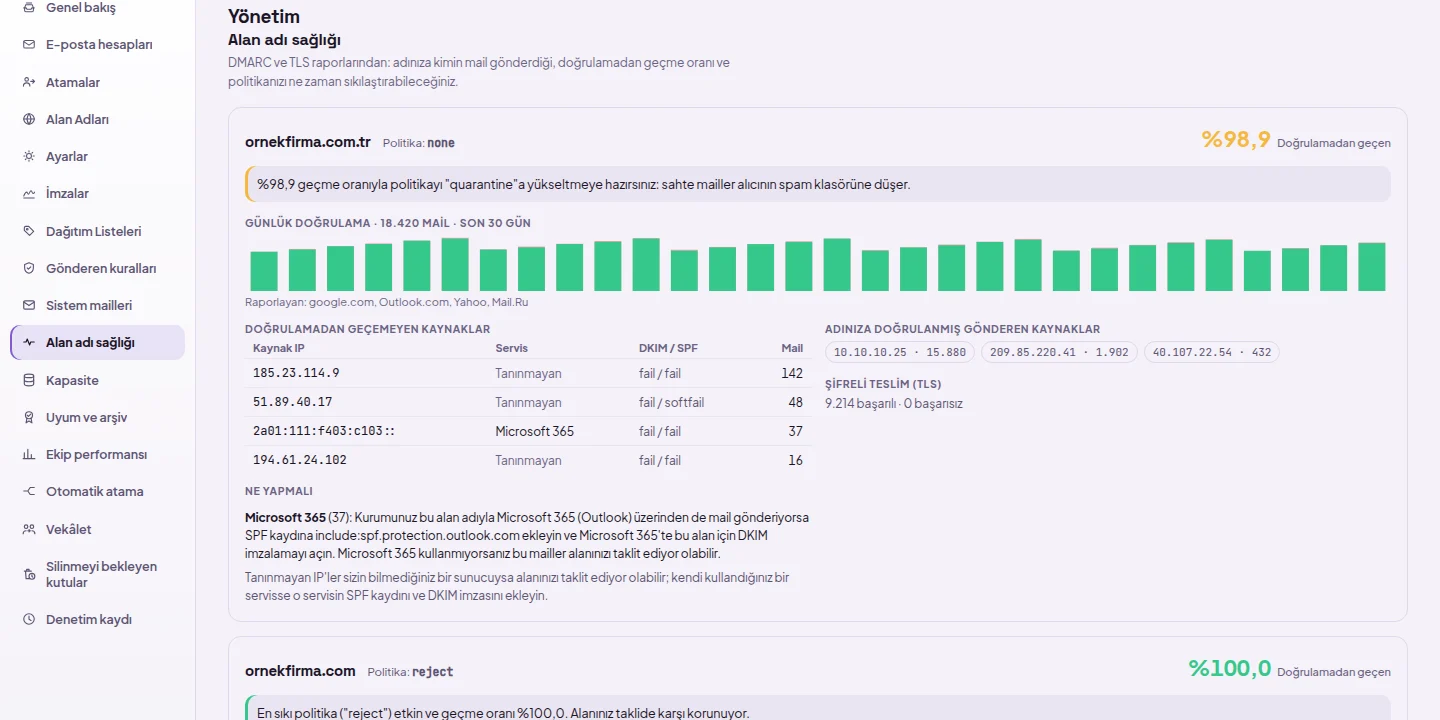Click the chart icon beside İmzalar

(29, 194)
